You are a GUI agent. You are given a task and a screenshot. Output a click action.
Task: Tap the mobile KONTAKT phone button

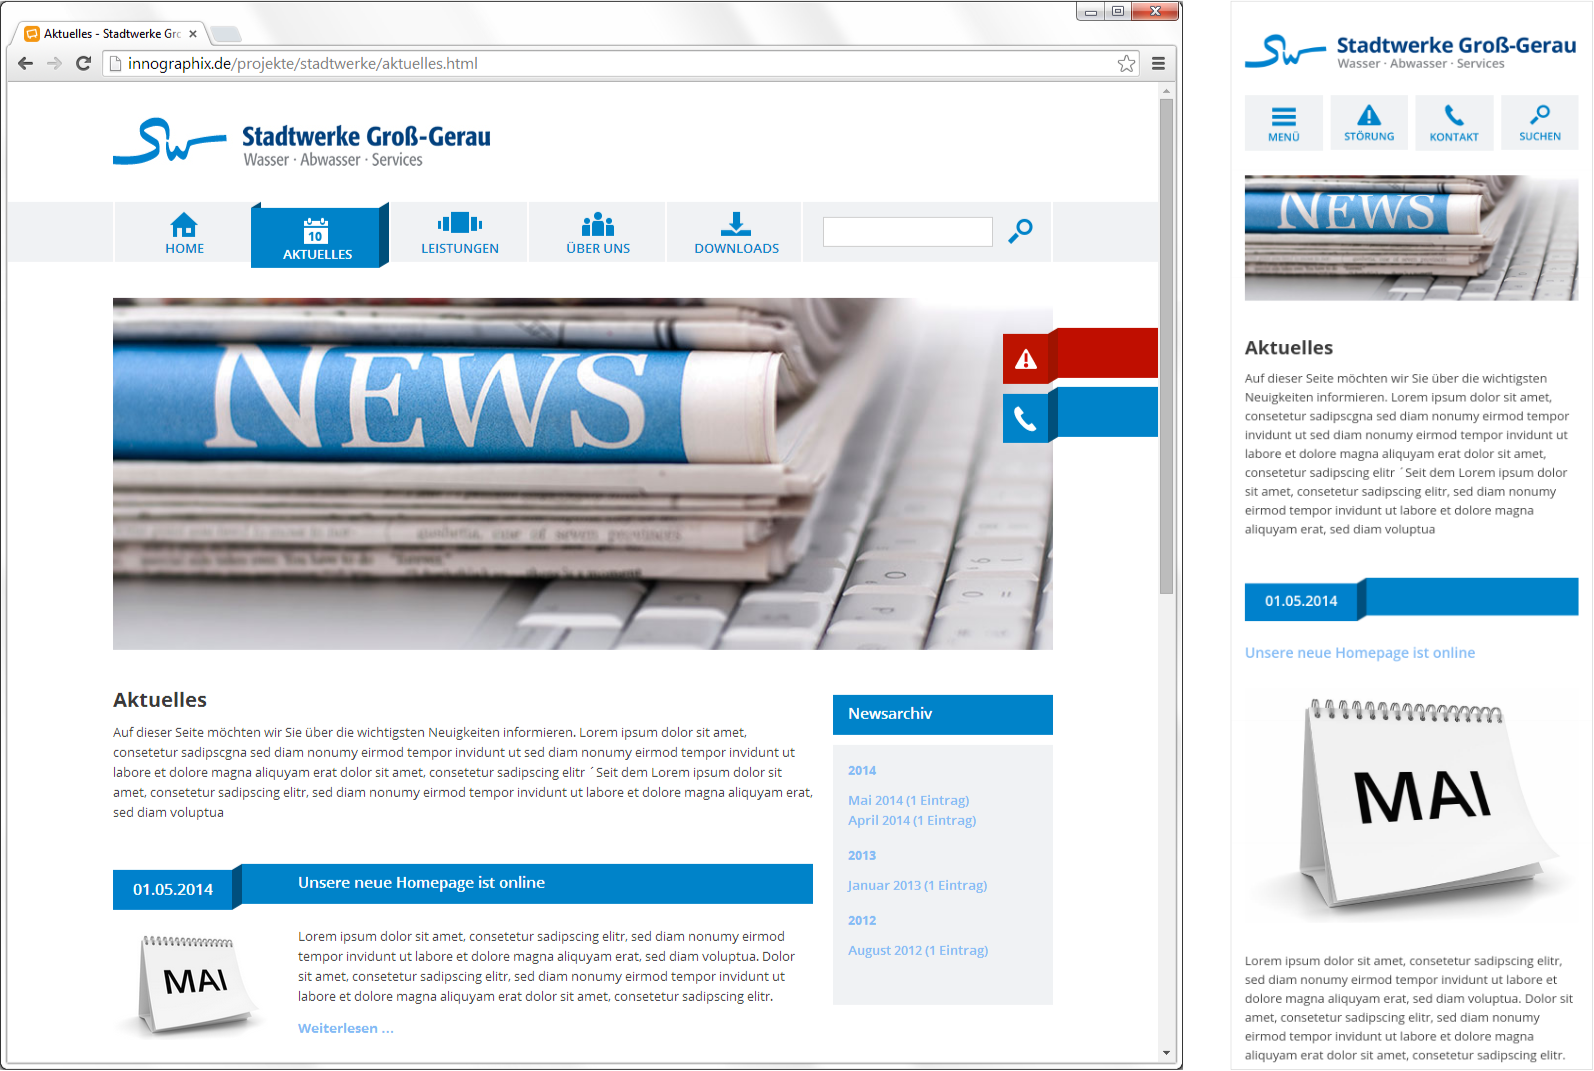1454,123
